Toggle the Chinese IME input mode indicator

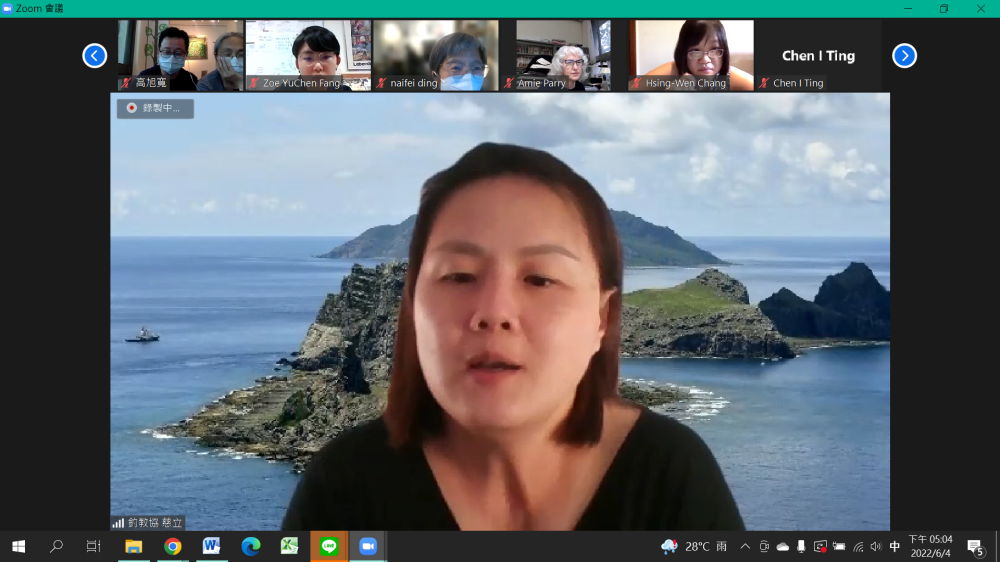(x=895, y=546)
